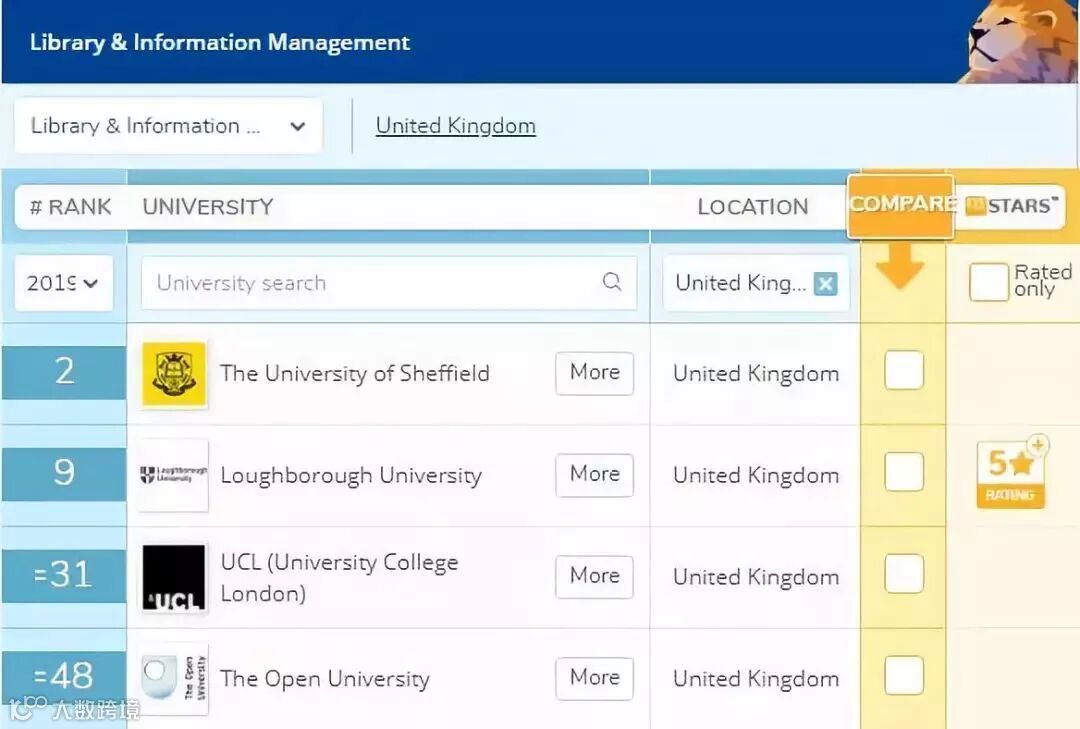Click the UCL logo thumbnail
1080x729 pixels.
(174, 577)
